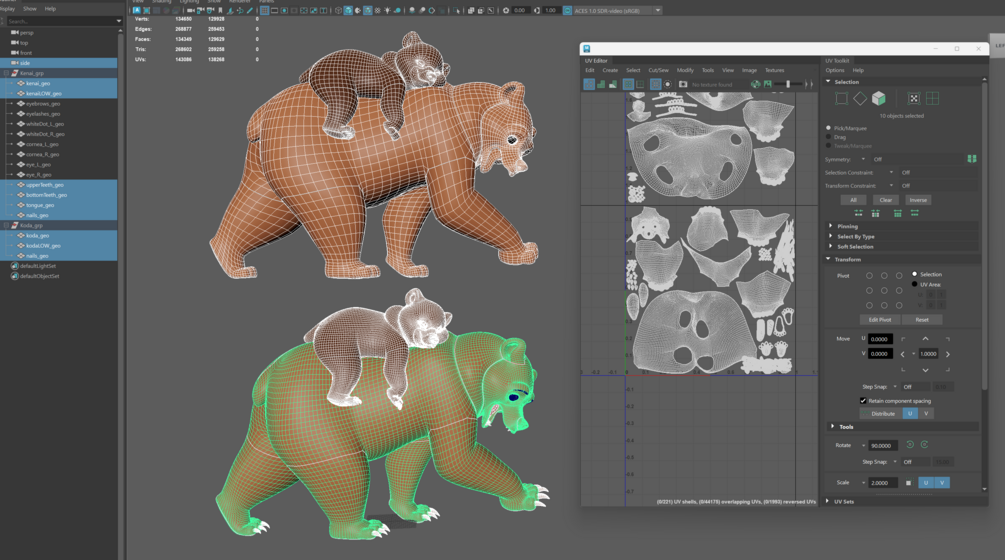Open UV Editor Modify menu
The height and width of the screenshot is (560, 1005).
(685, 70)
